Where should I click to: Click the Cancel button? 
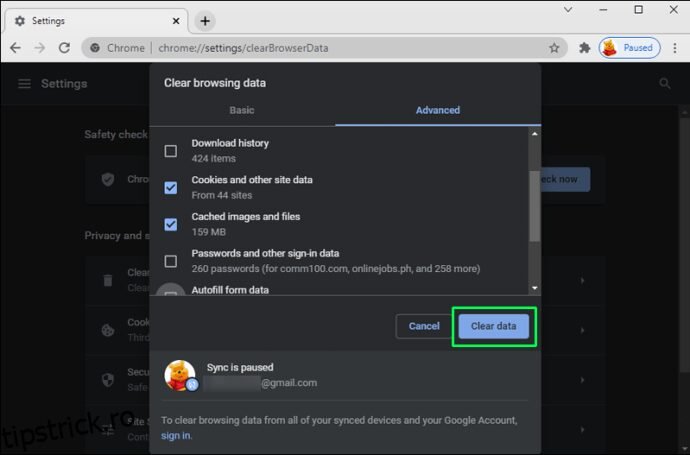pyautogui.click(x=424, y=326)
